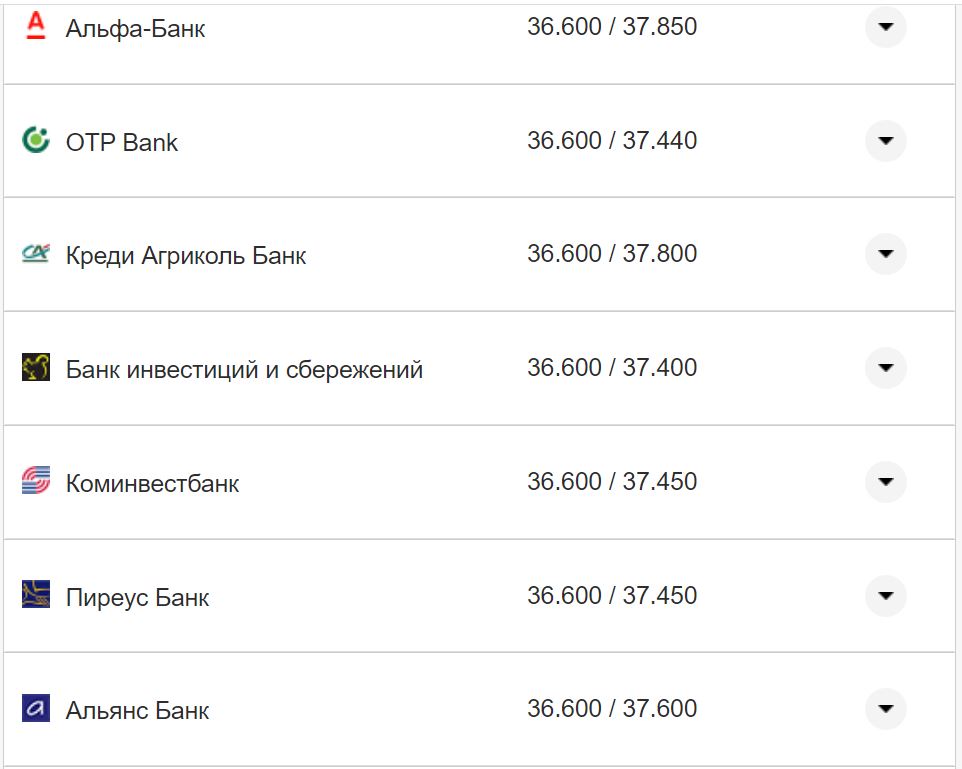Click the Альянс Банк logo icon
962x769 pixels.
click(x=35, y=710)
